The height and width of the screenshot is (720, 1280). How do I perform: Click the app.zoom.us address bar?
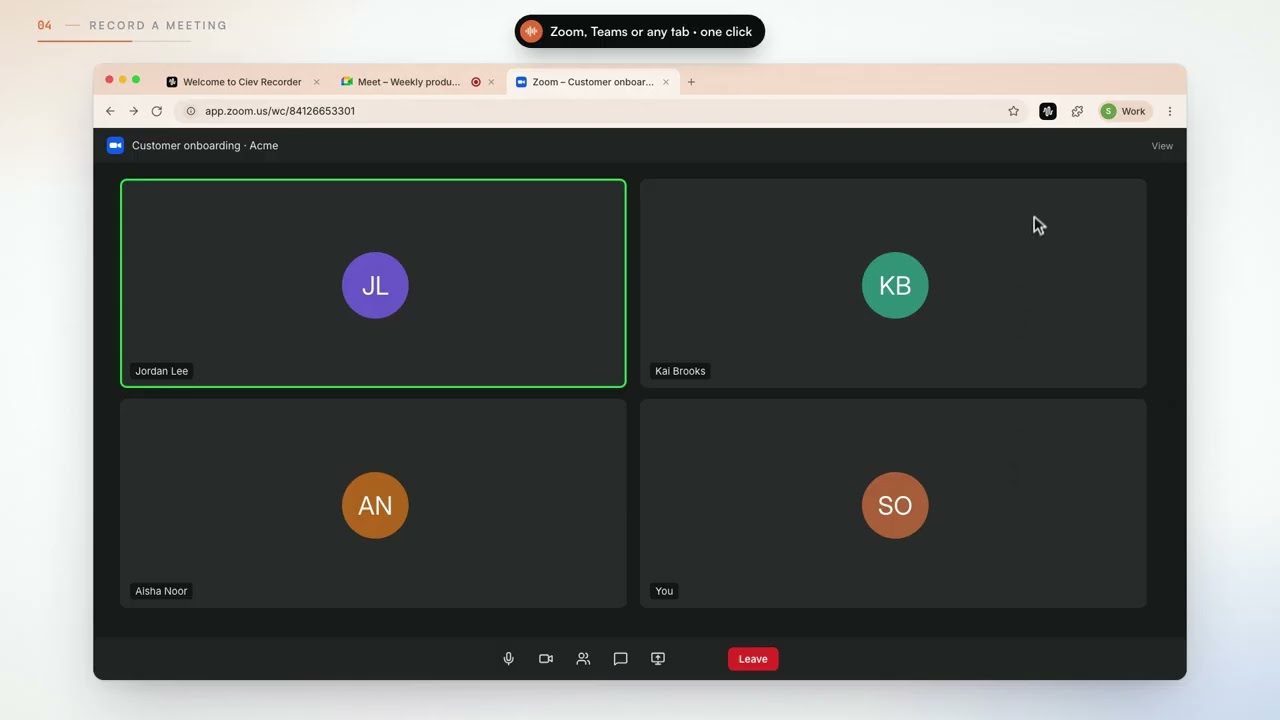pos(600,111)
